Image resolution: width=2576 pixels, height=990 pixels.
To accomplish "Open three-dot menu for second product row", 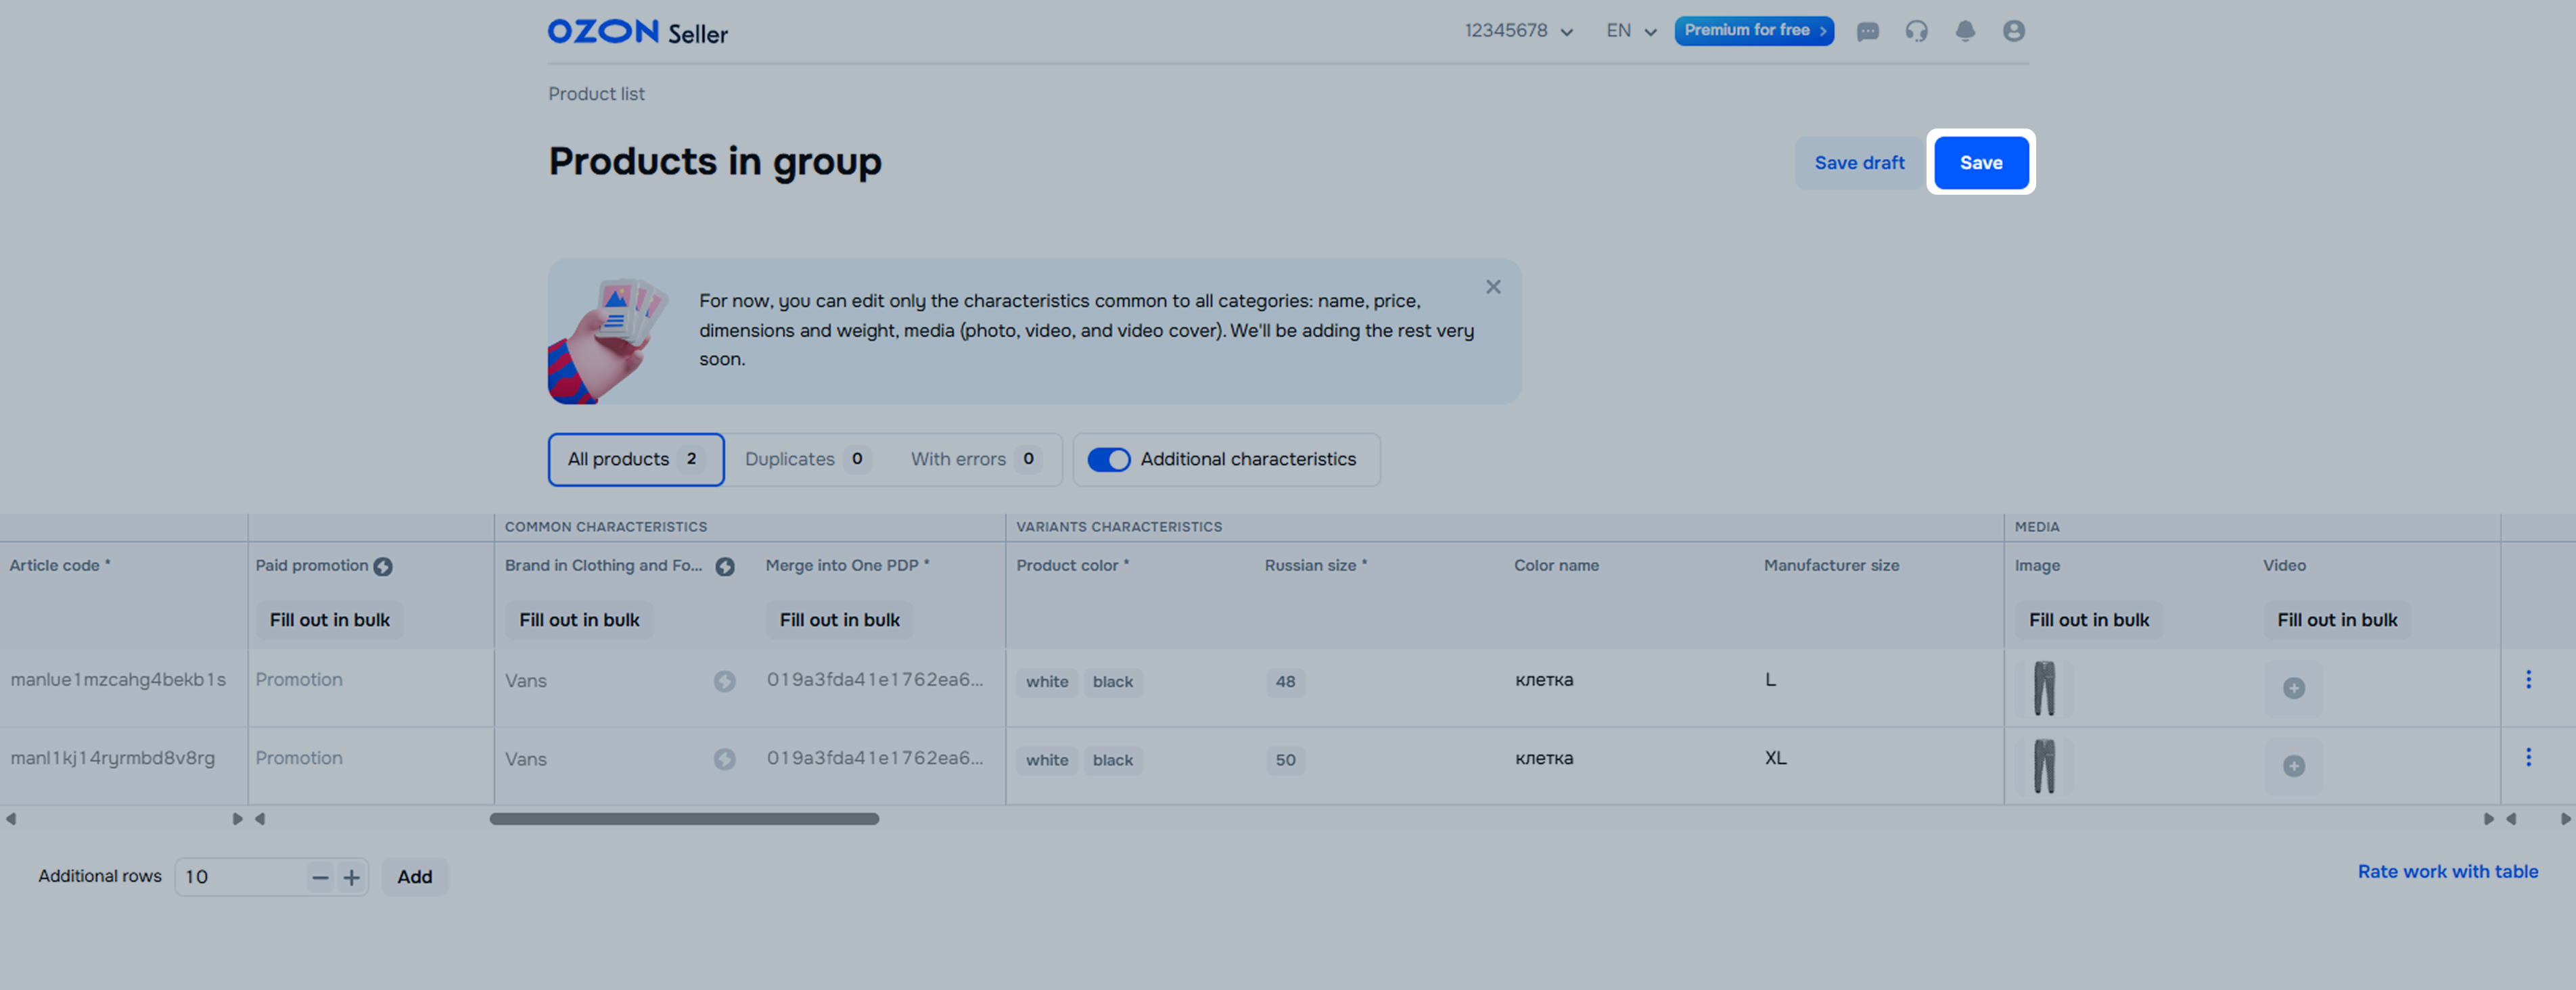I will click(x=2528, y=757).
